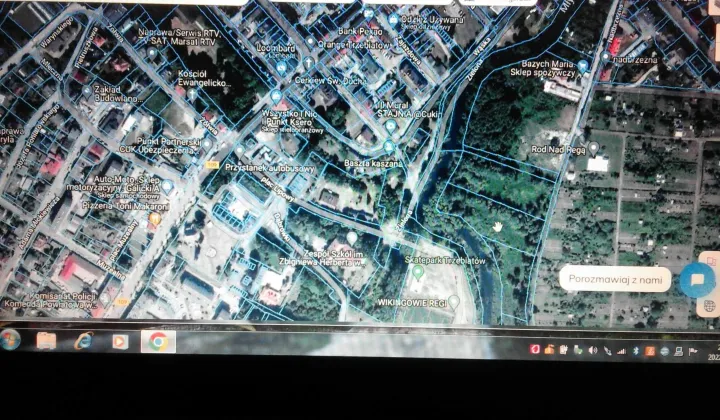This screenshot has width=720, height=420.
Task: Select the Pizzeria Toni Makaroni restaurant pin
Action: [x=155, y=218]
